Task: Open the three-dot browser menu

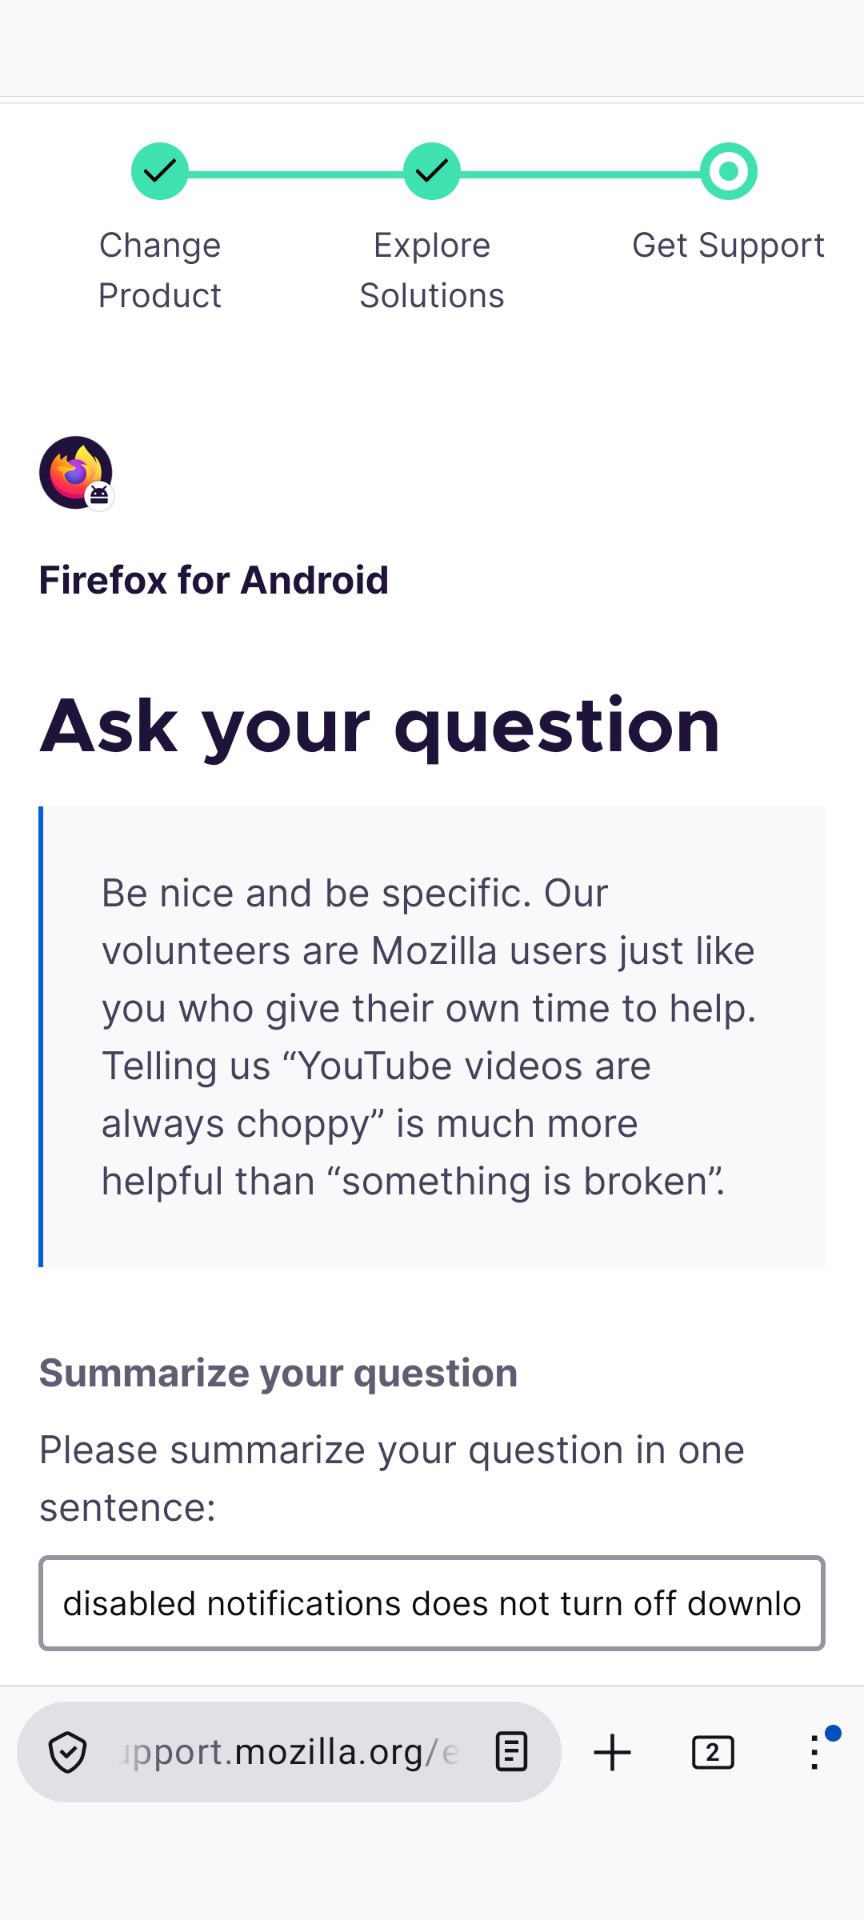Action: 815,1752
